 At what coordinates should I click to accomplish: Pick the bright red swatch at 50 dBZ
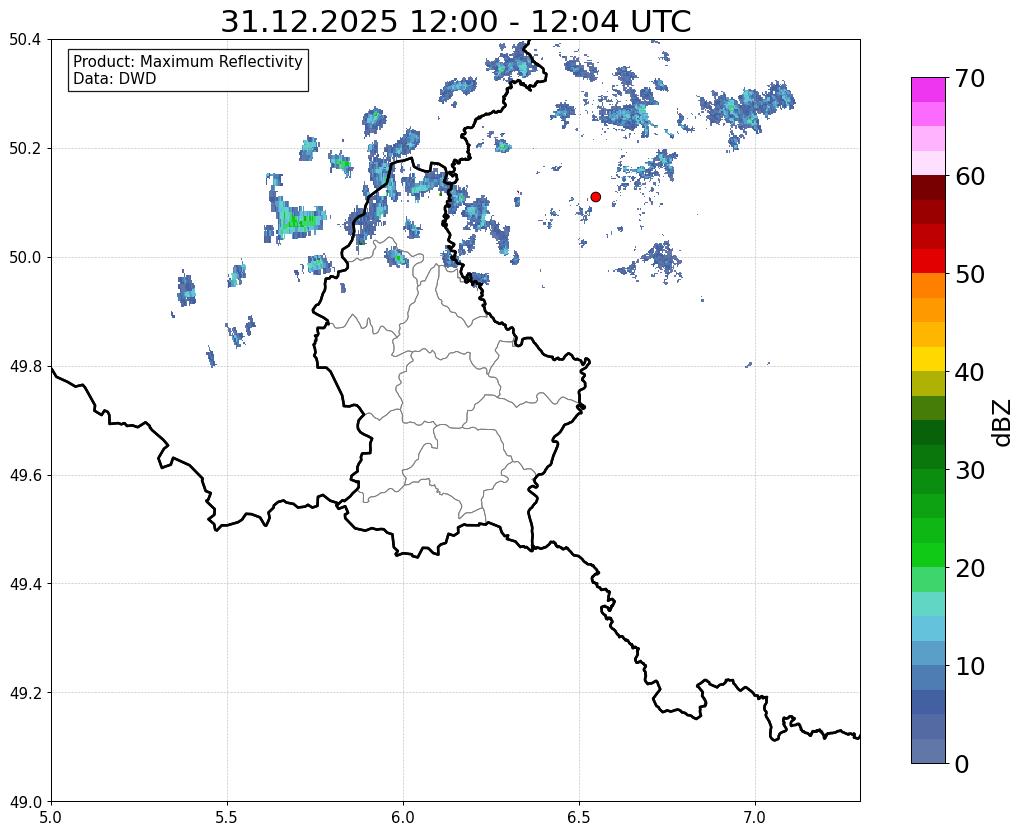pyautogui.click(x=928, y=261)
